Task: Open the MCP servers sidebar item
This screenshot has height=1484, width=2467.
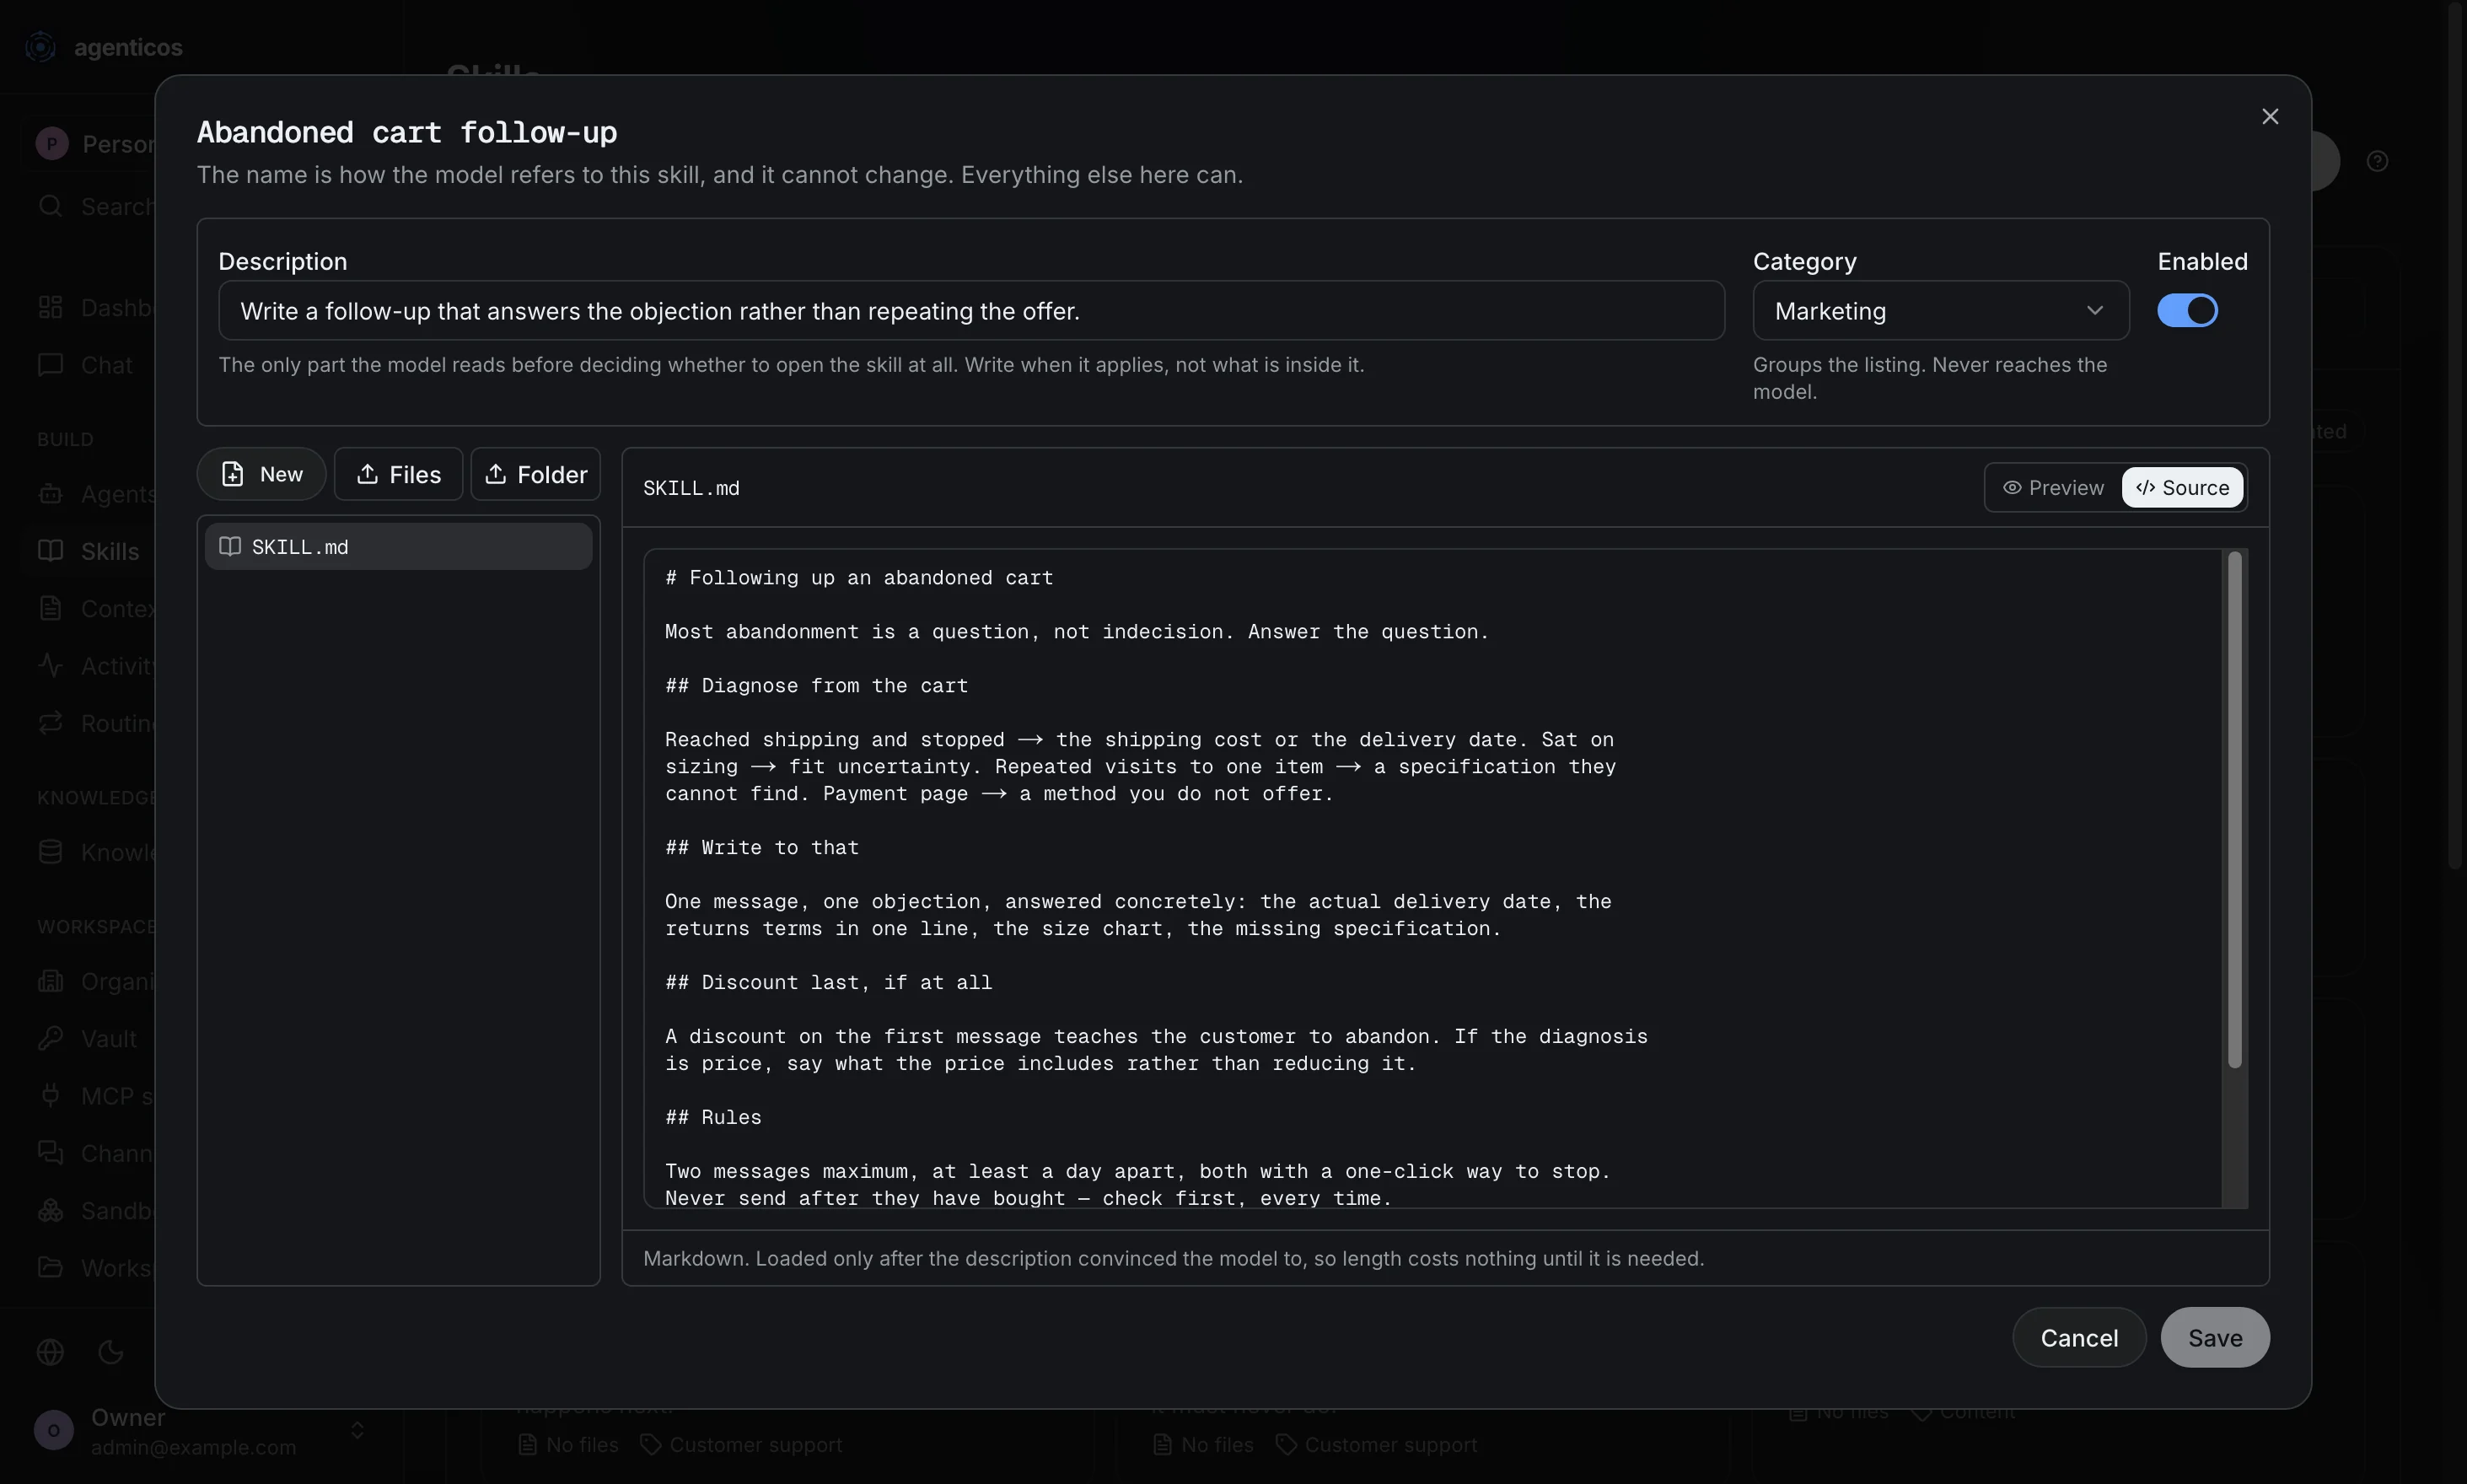Action: tap(96, 1095)
